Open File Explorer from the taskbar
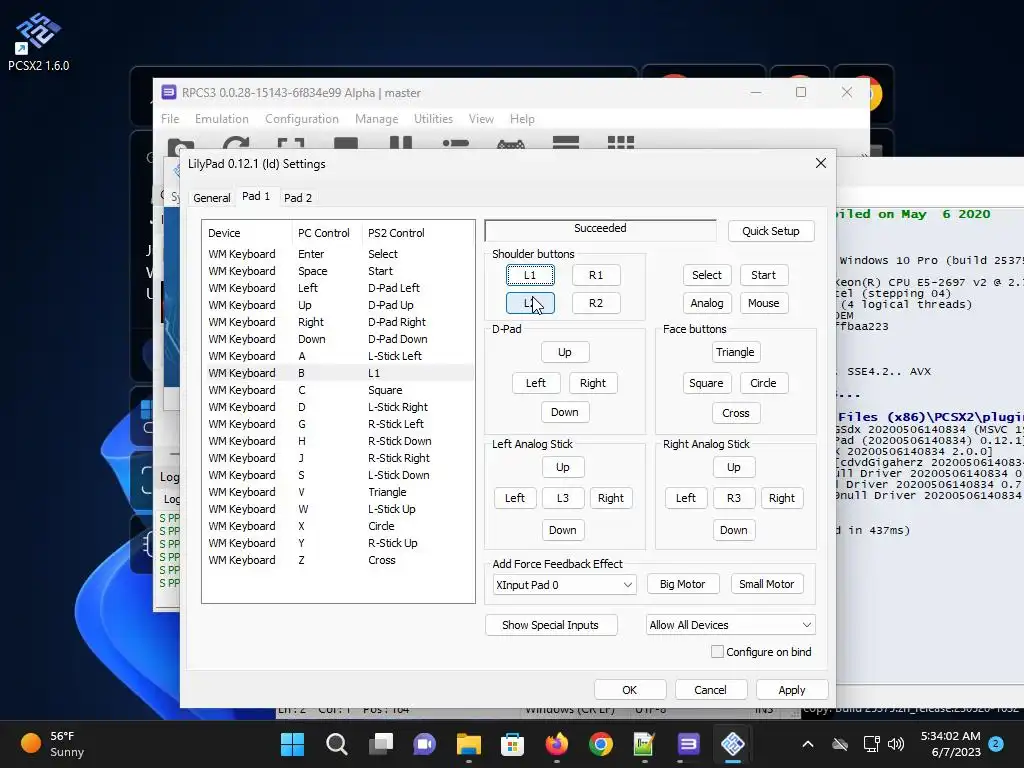 pyautogui.click(x=468, y=744)
